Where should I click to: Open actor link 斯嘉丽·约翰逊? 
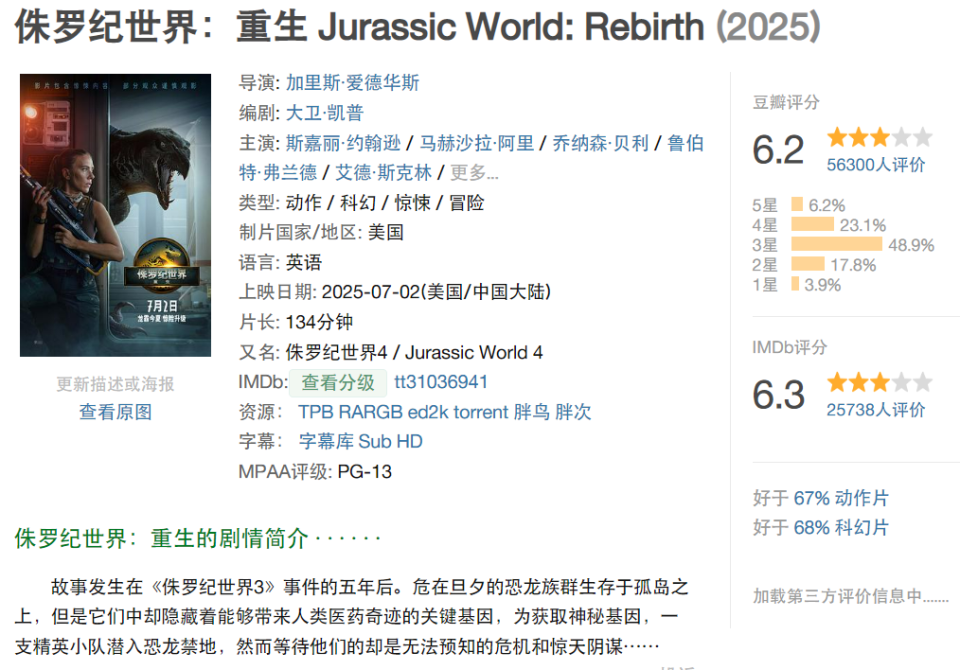(x=343, y=143)
